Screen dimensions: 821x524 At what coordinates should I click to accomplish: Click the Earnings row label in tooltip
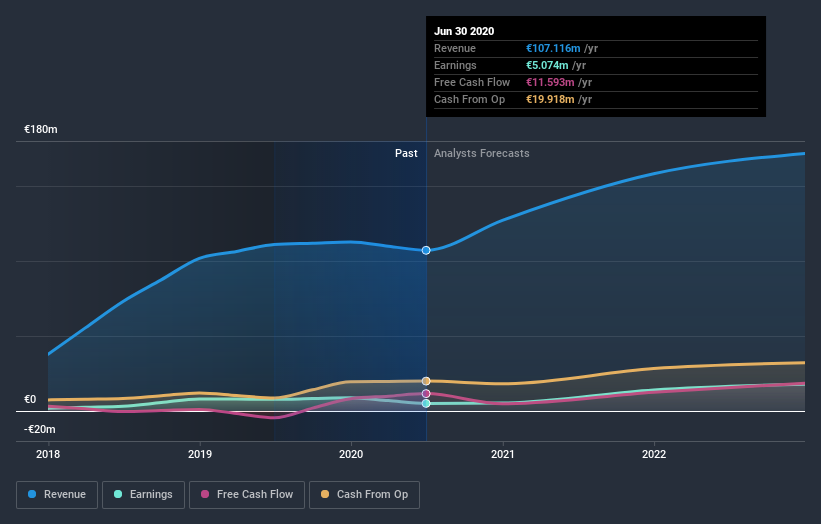click(x=456, y=65)
